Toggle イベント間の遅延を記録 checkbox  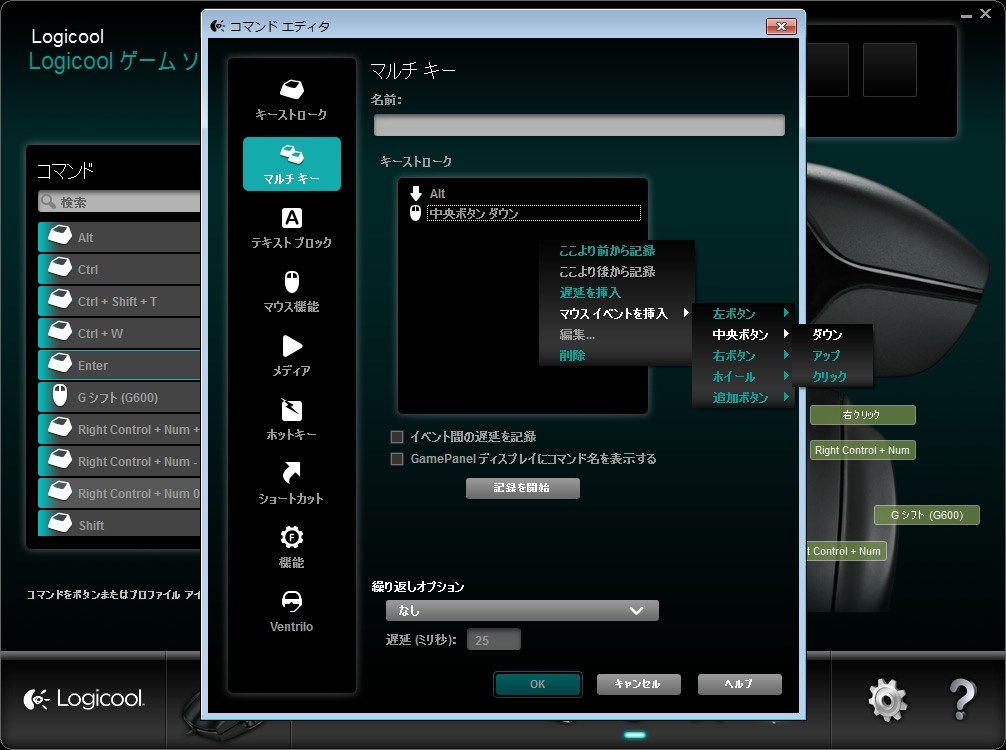coord(397,437)
